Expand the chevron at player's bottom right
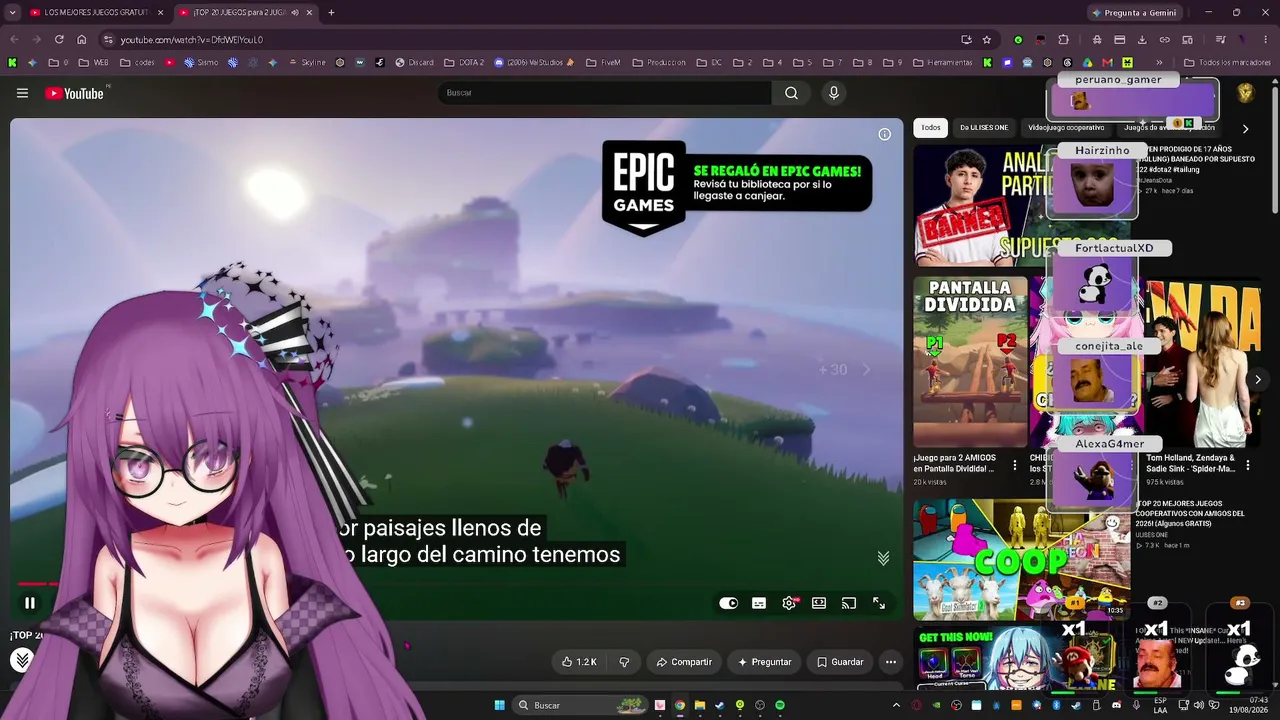Viewport: 1280px width, 720px height. [x=883, y=558]
